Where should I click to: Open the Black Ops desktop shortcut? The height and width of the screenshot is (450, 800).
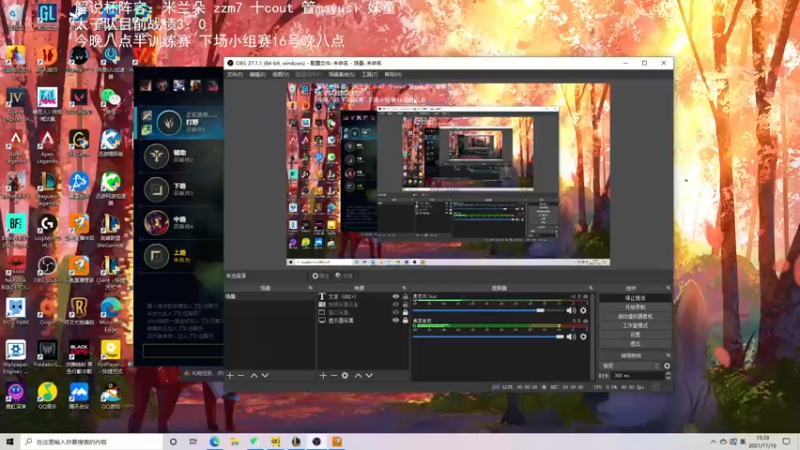click(79, 354)
